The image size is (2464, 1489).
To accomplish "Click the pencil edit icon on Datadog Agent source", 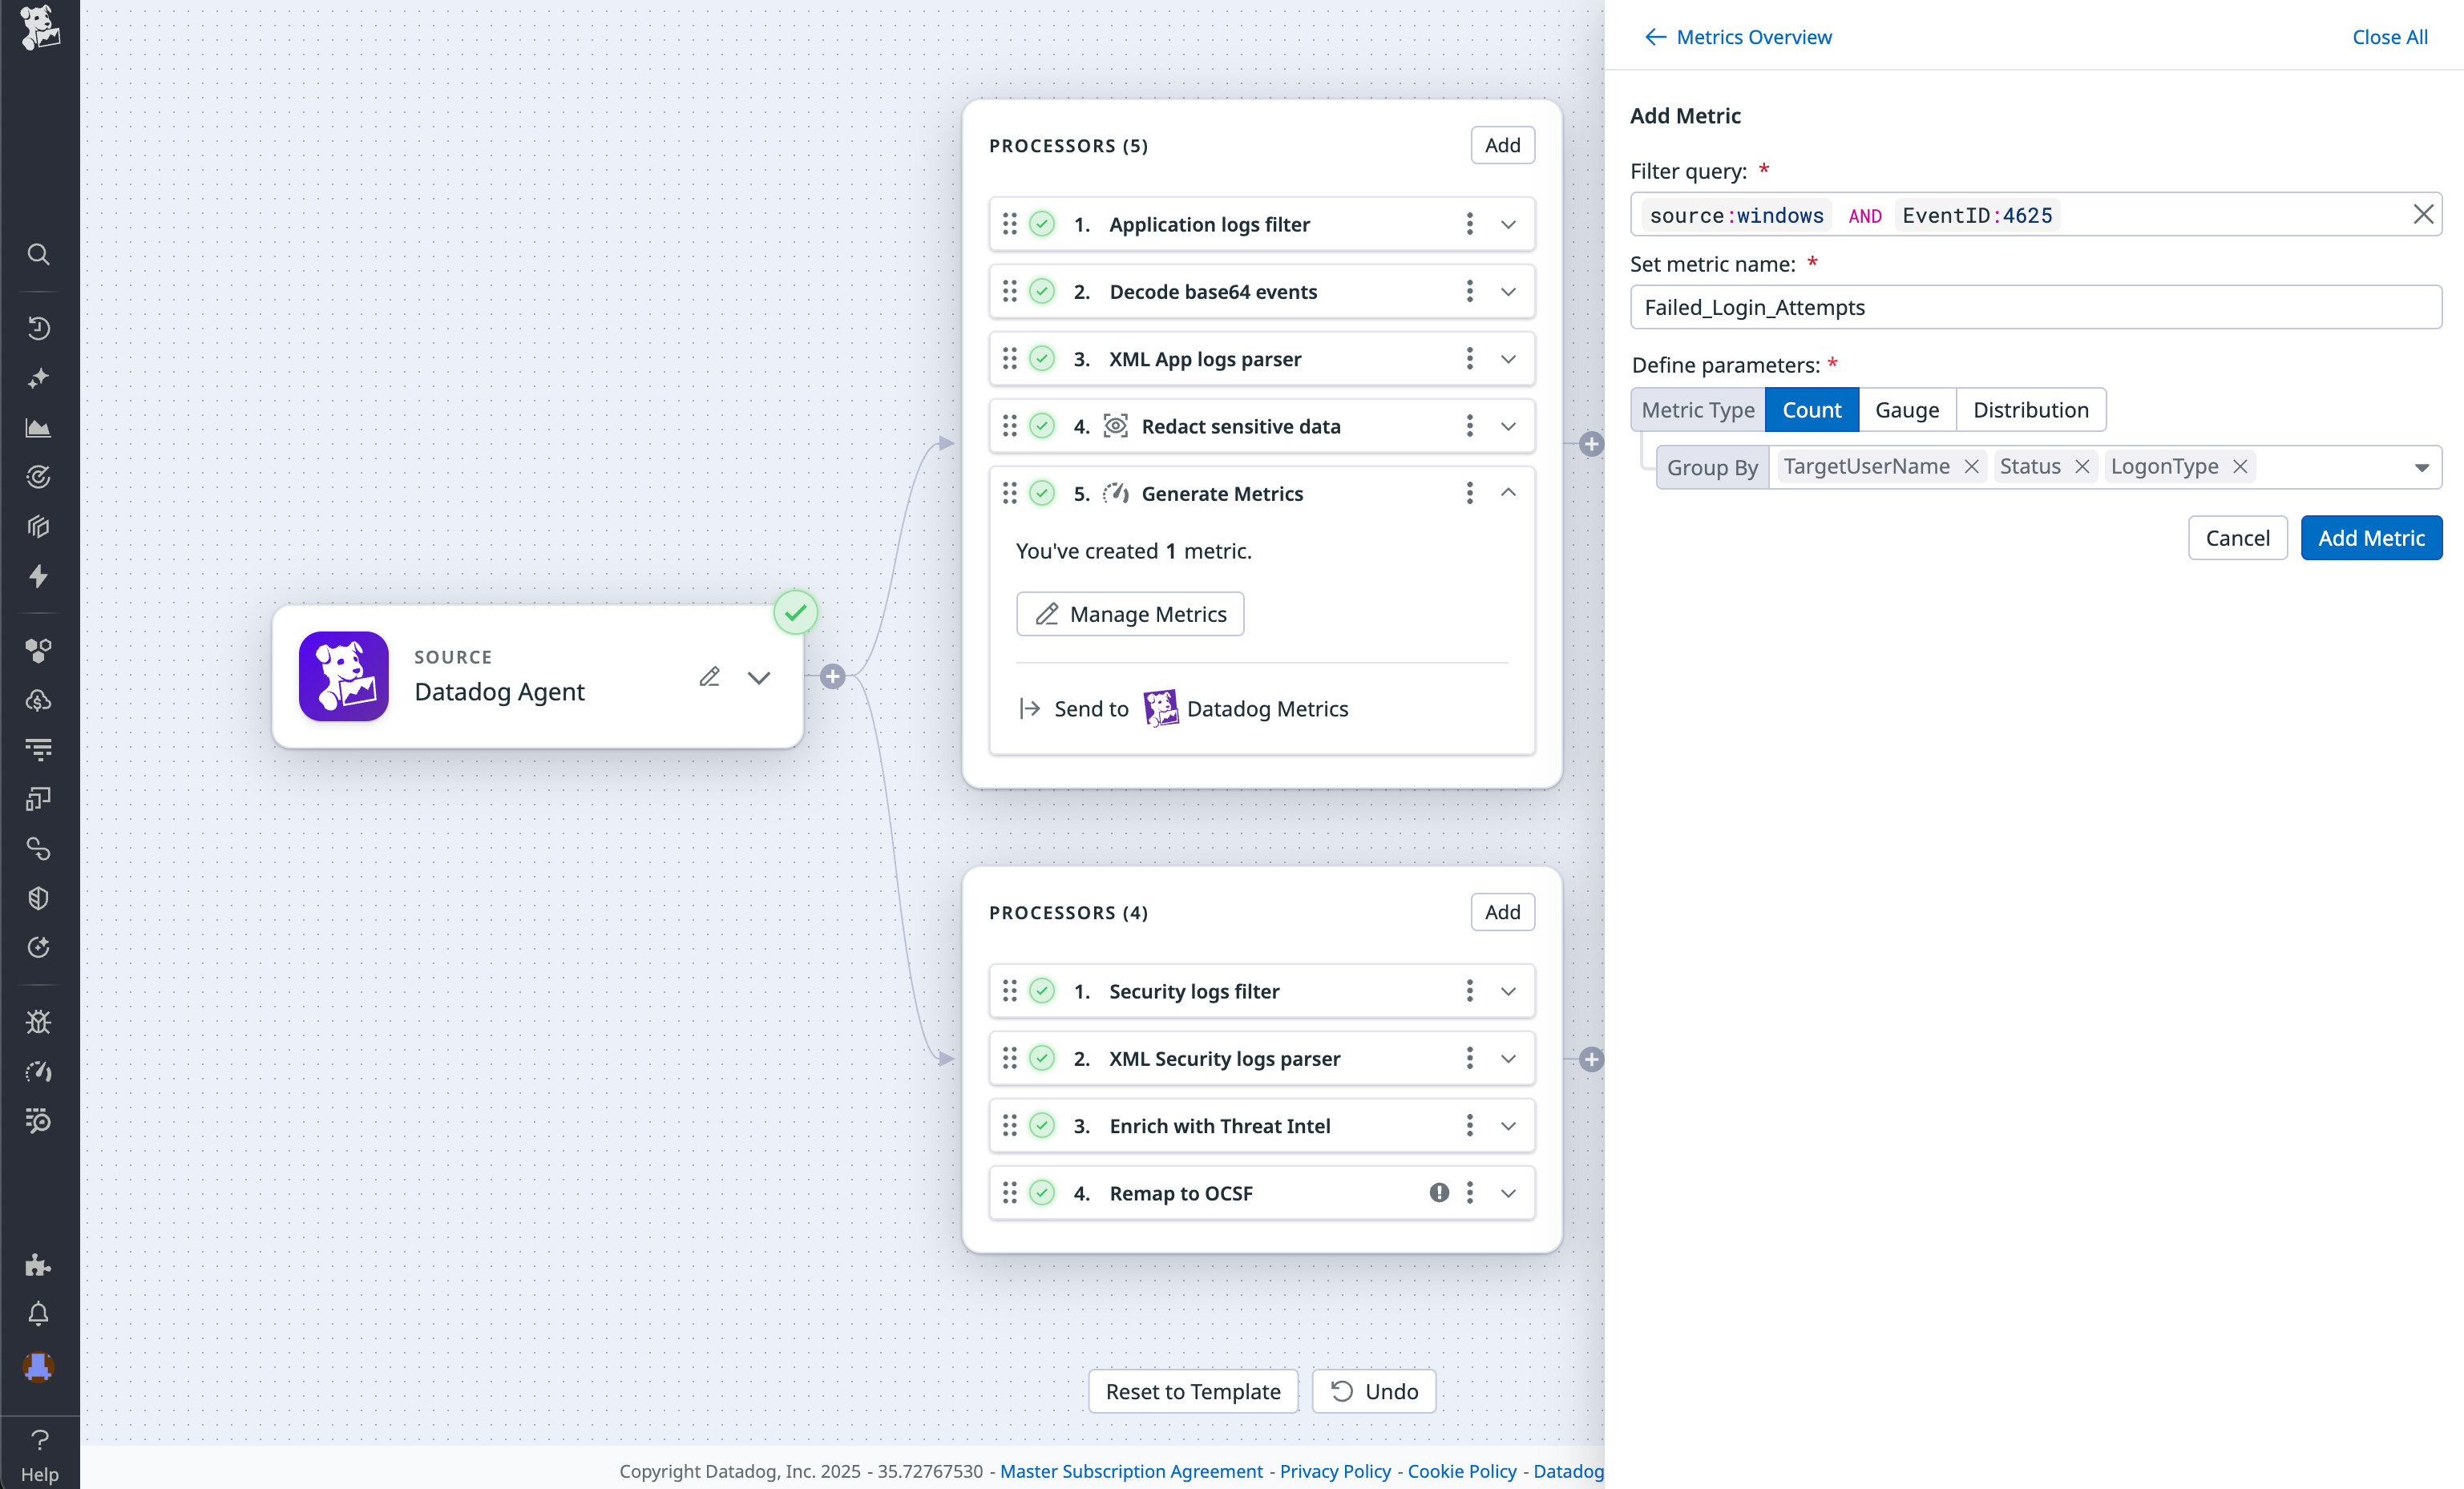I will [709, 677].
